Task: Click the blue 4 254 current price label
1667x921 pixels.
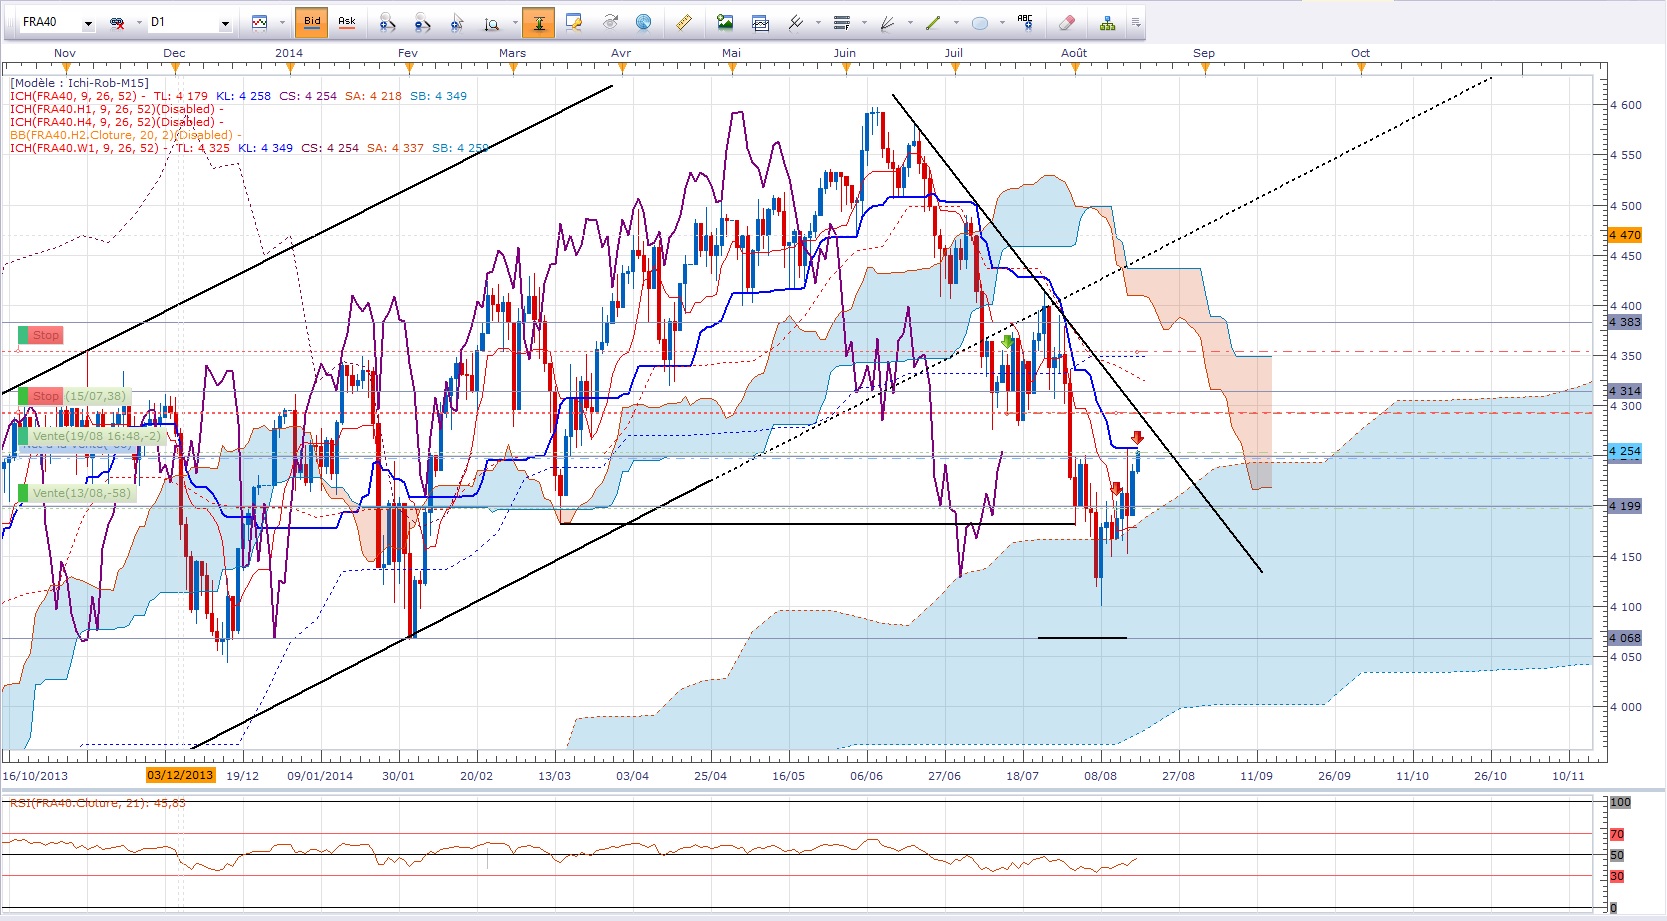Action: 1625,451
